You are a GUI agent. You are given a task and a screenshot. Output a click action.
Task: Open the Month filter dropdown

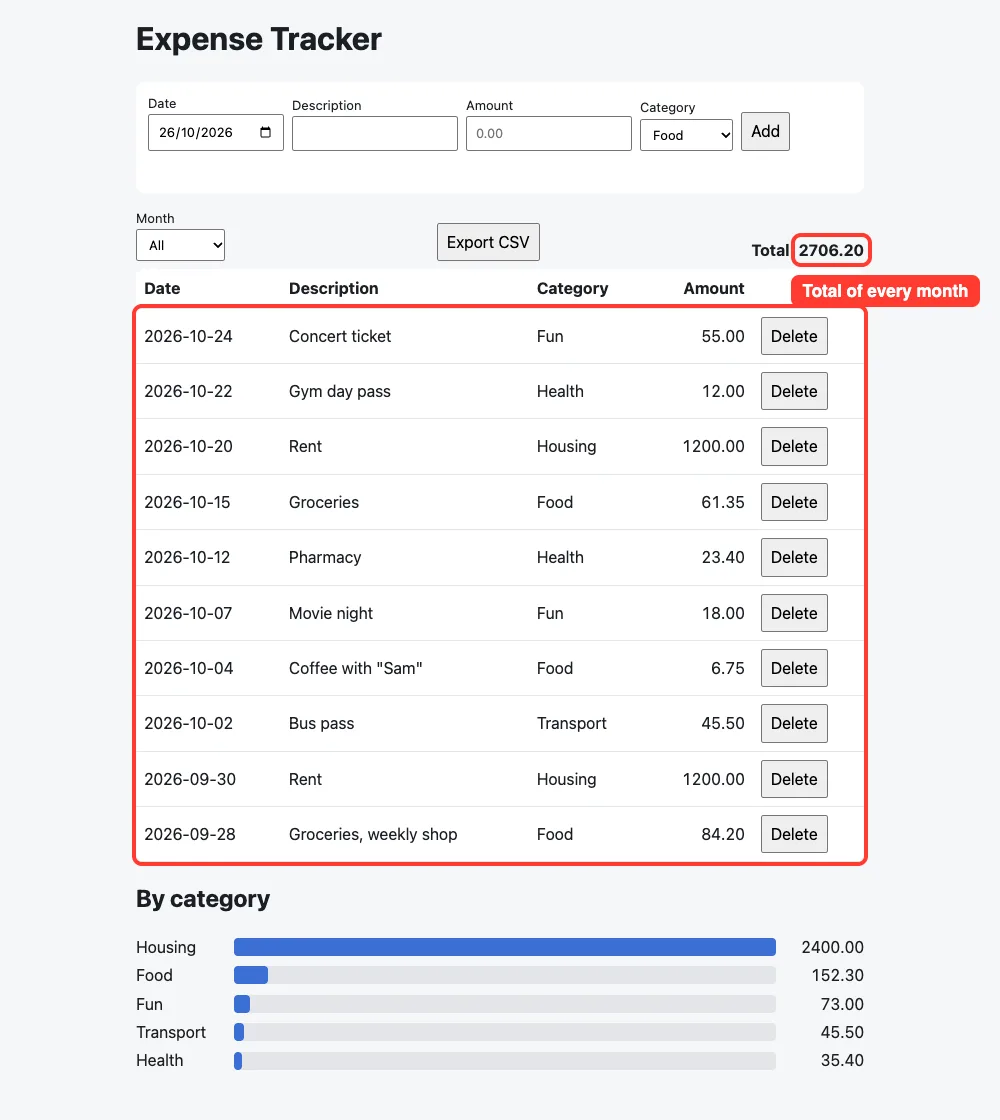pyautogui.click(x=181, y=245)
